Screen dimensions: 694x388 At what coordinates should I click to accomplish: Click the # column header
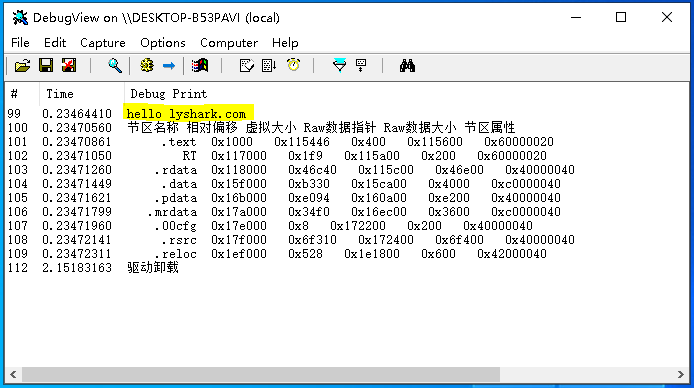[x=22, y=94]
